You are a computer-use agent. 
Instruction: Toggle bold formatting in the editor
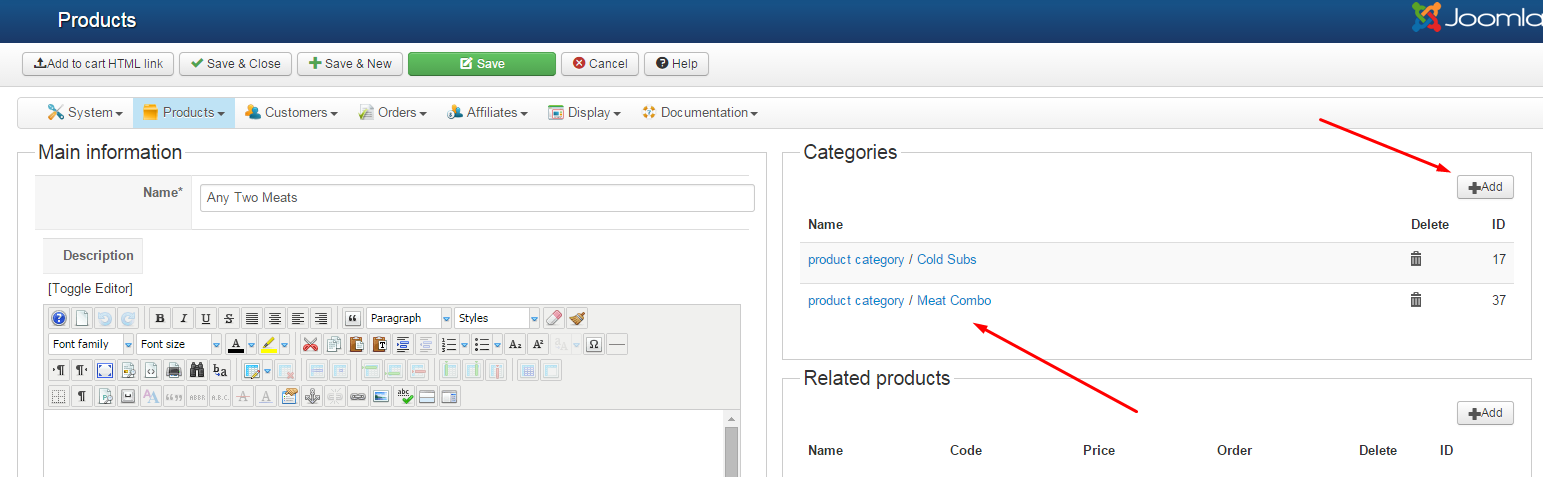coord(160,319)
